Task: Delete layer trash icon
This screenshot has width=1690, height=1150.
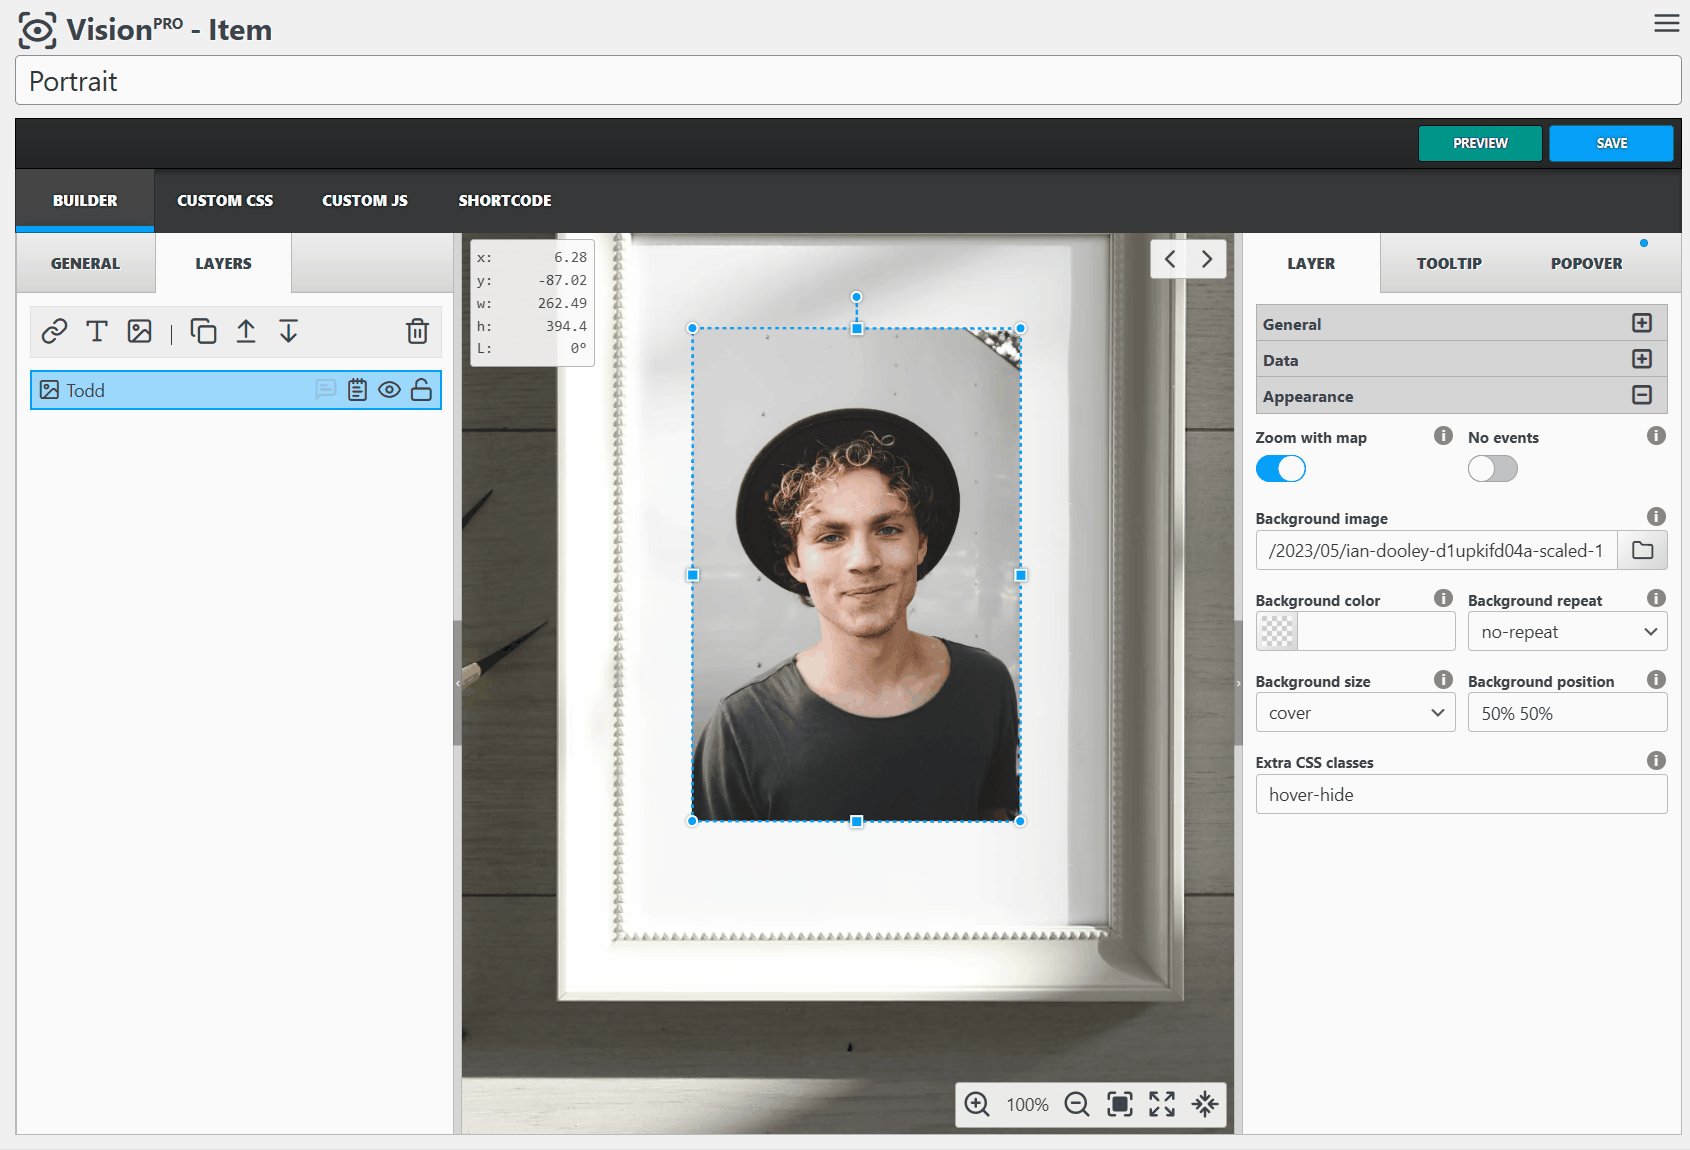Action: [417, 331]
